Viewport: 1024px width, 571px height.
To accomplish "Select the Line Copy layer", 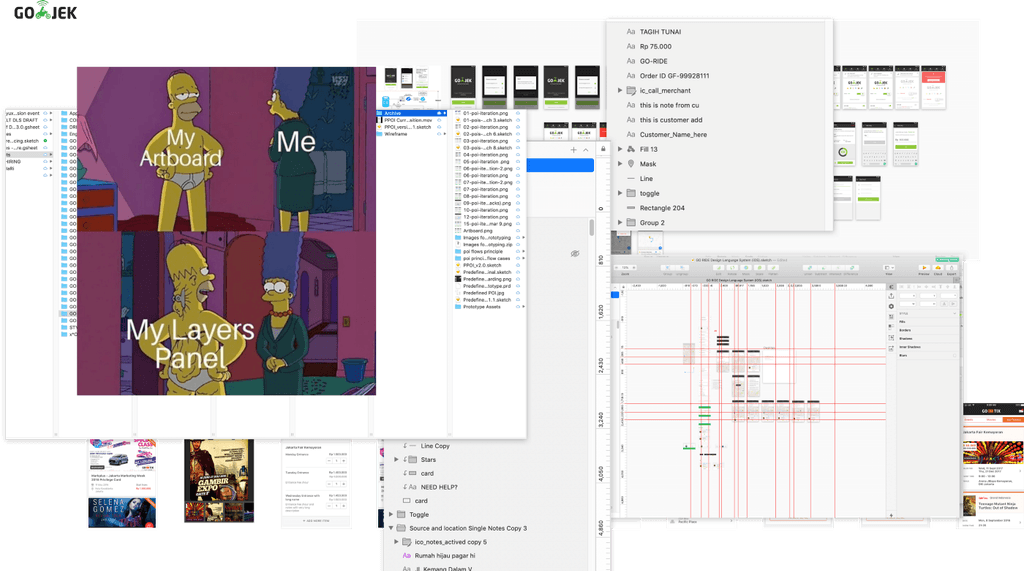I will click(x=435, y=446).
